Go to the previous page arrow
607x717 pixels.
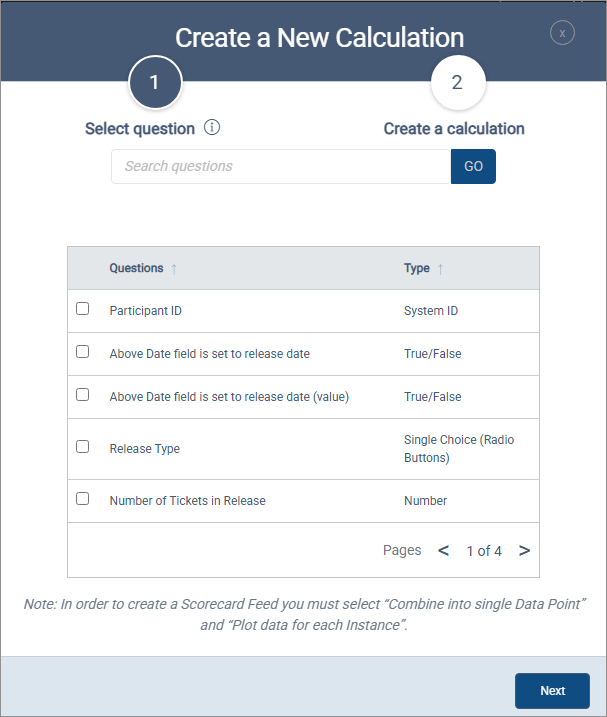444,550
